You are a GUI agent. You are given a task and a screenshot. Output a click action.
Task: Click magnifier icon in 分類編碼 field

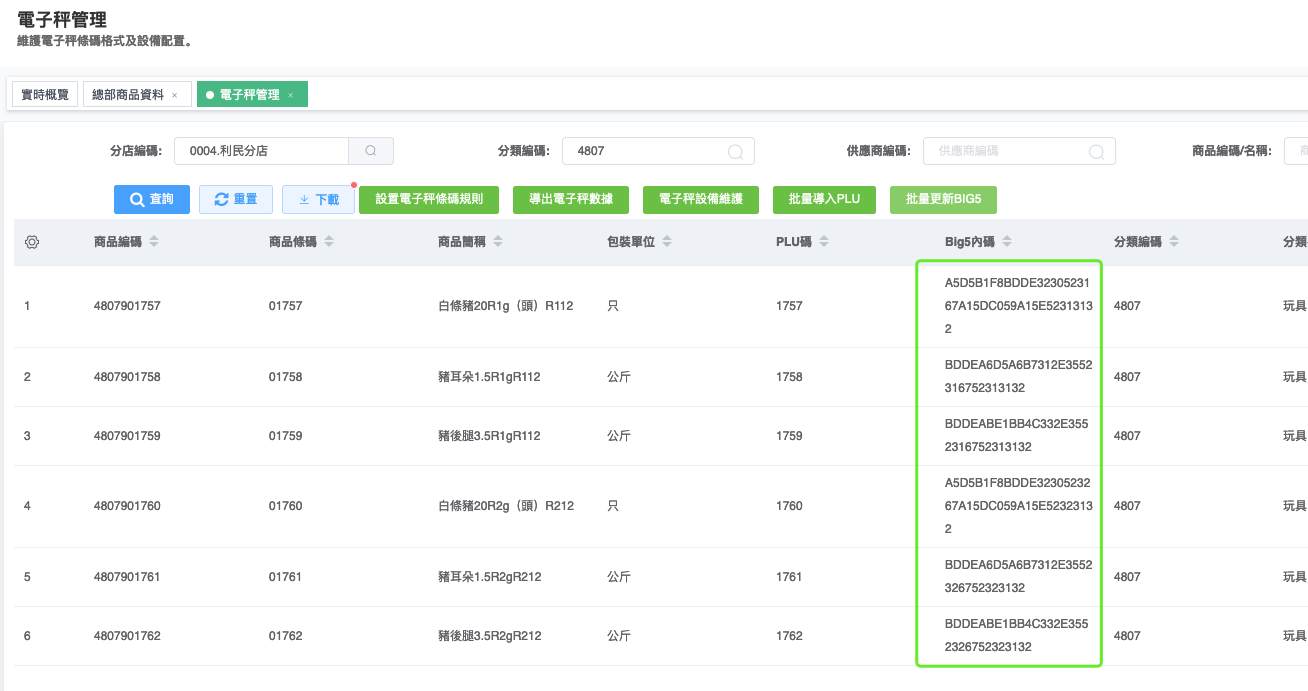click(x=735, y=152)
